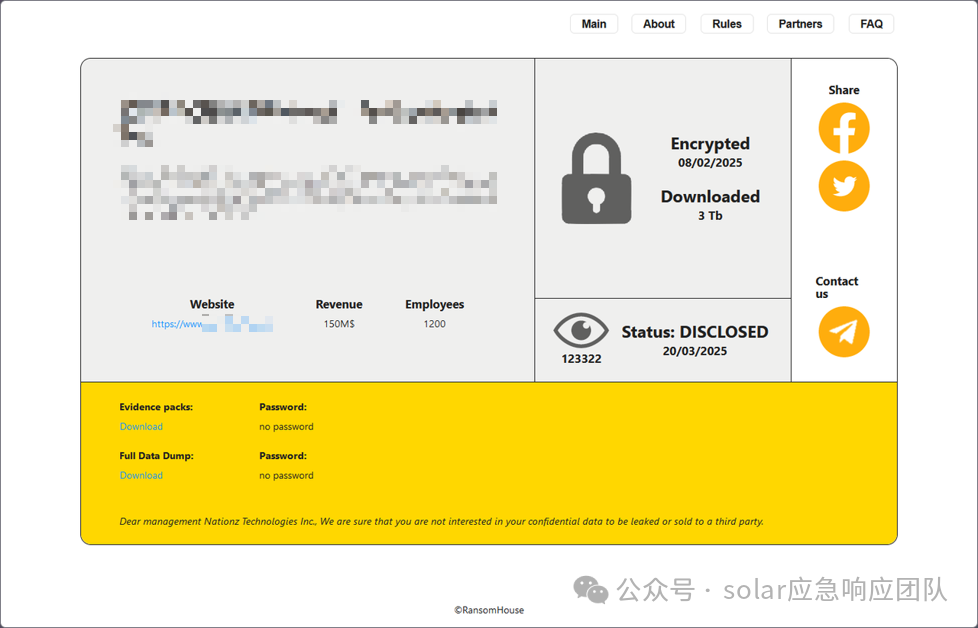Select the downloaded size '3 Tb'
The width and height of the screenshot is (978, 628).
point(710,216)
